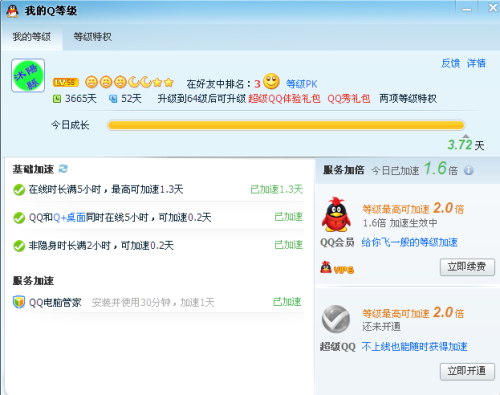Image resolution: width=500 pixels, height=395 pixels.
Task: Click the grey 超级QQ checkmark icon
Action: pos(336,319)
